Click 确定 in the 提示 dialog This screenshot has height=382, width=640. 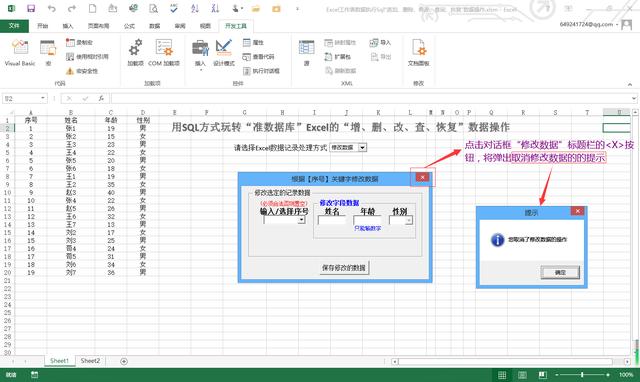pyautogui.click(x=560, y=272)
